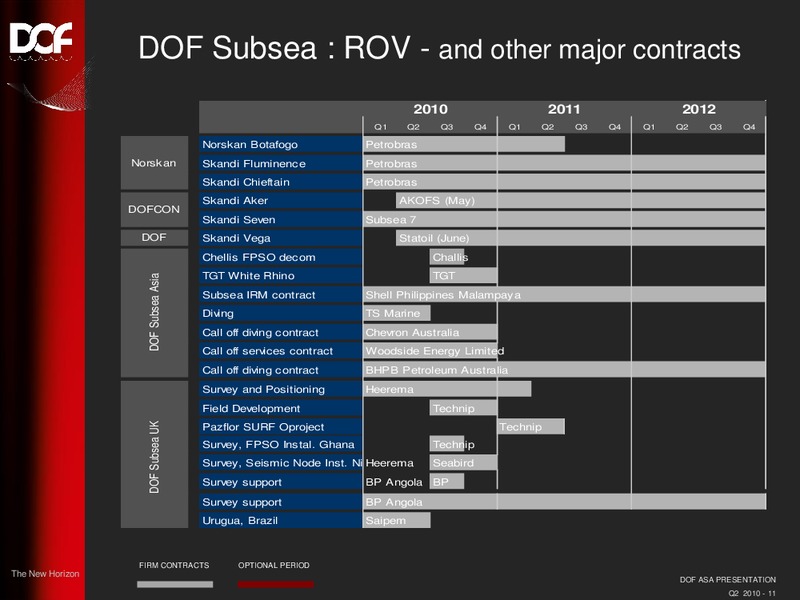Click the vertical 'DOF Subsea UK' label

click(154, 455)
